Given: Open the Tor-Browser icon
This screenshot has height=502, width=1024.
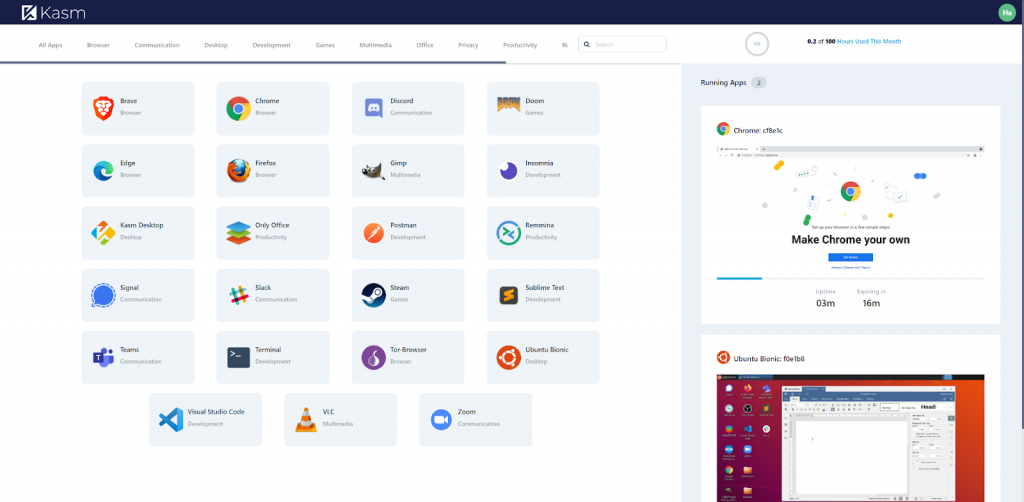Looking at the screenshot, I should click(374, 358).
